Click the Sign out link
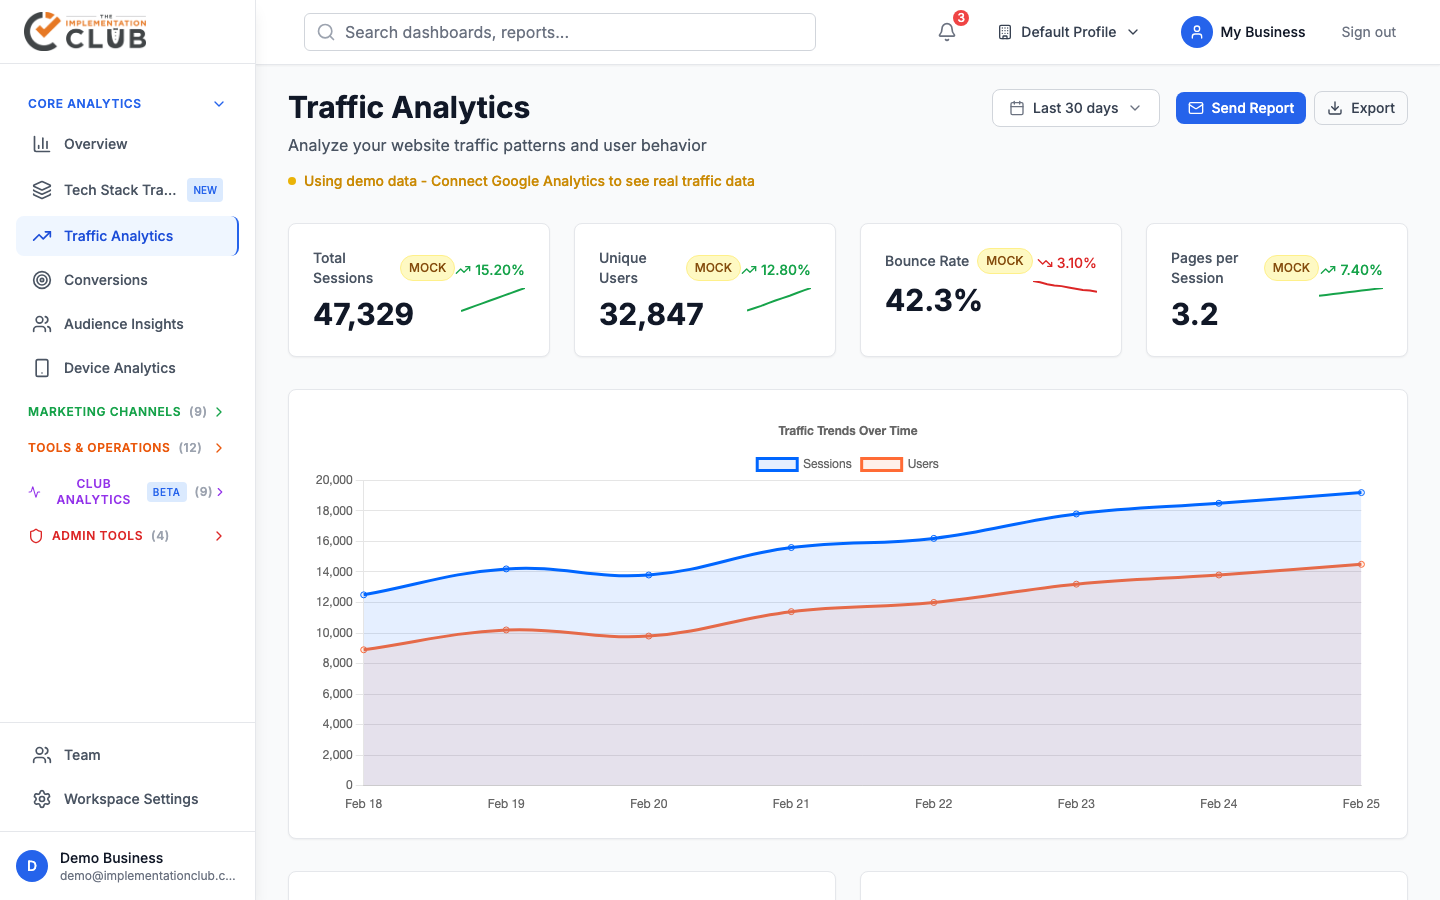Image resolution: width=1440 pixels, height=900 pixels. 1368,32
